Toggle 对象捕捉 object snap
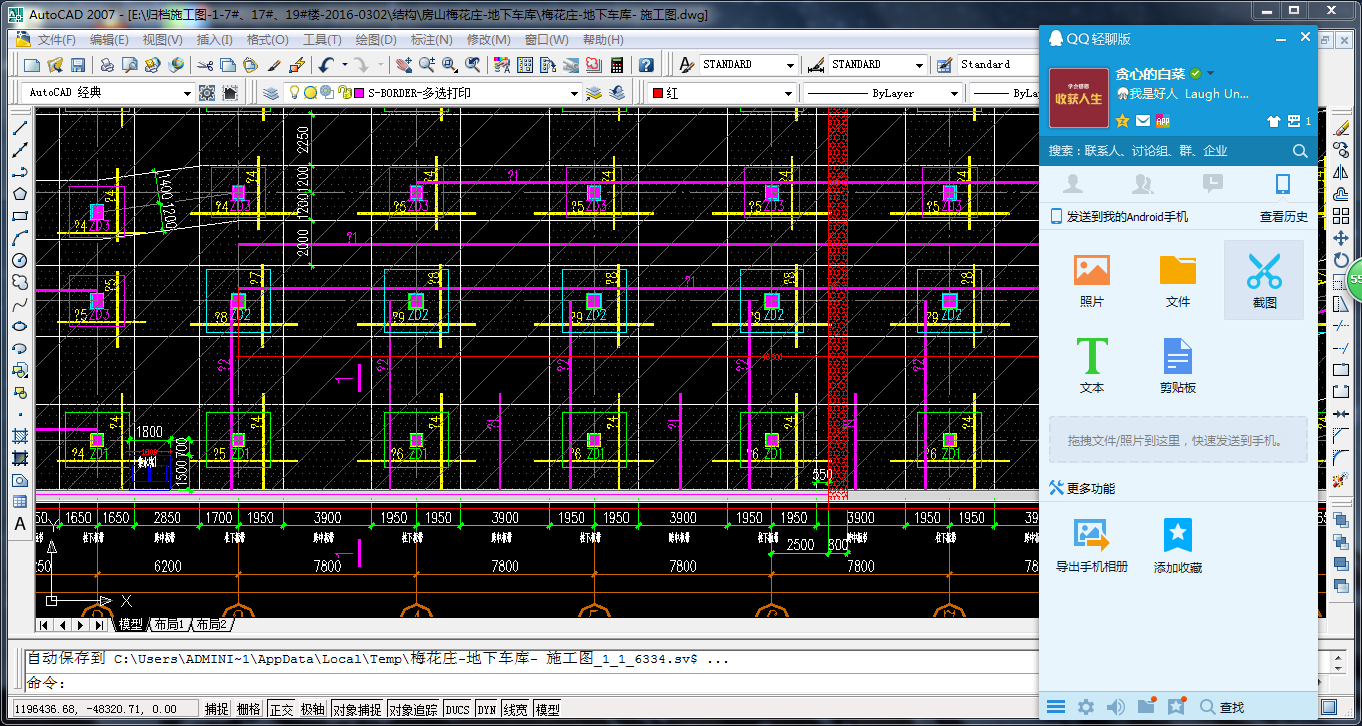 click(357, 709)
